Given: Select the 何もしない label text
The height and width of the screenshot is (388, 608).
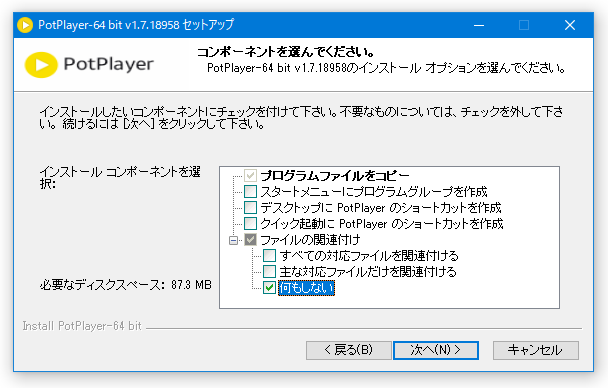Looking at the screenshot, I should click(306, 288).
